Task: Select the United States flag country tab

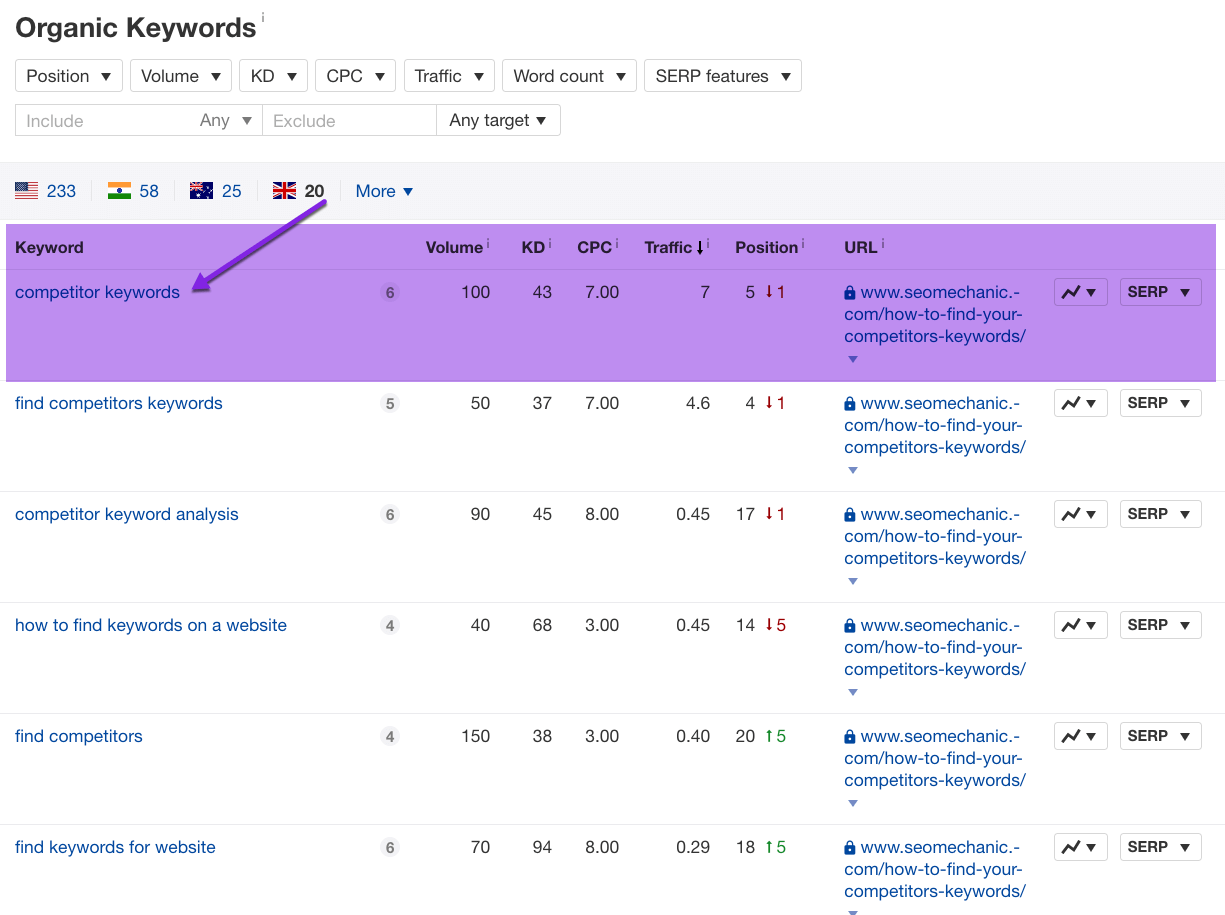Action: pyautogui.click(x=46, y=191)
